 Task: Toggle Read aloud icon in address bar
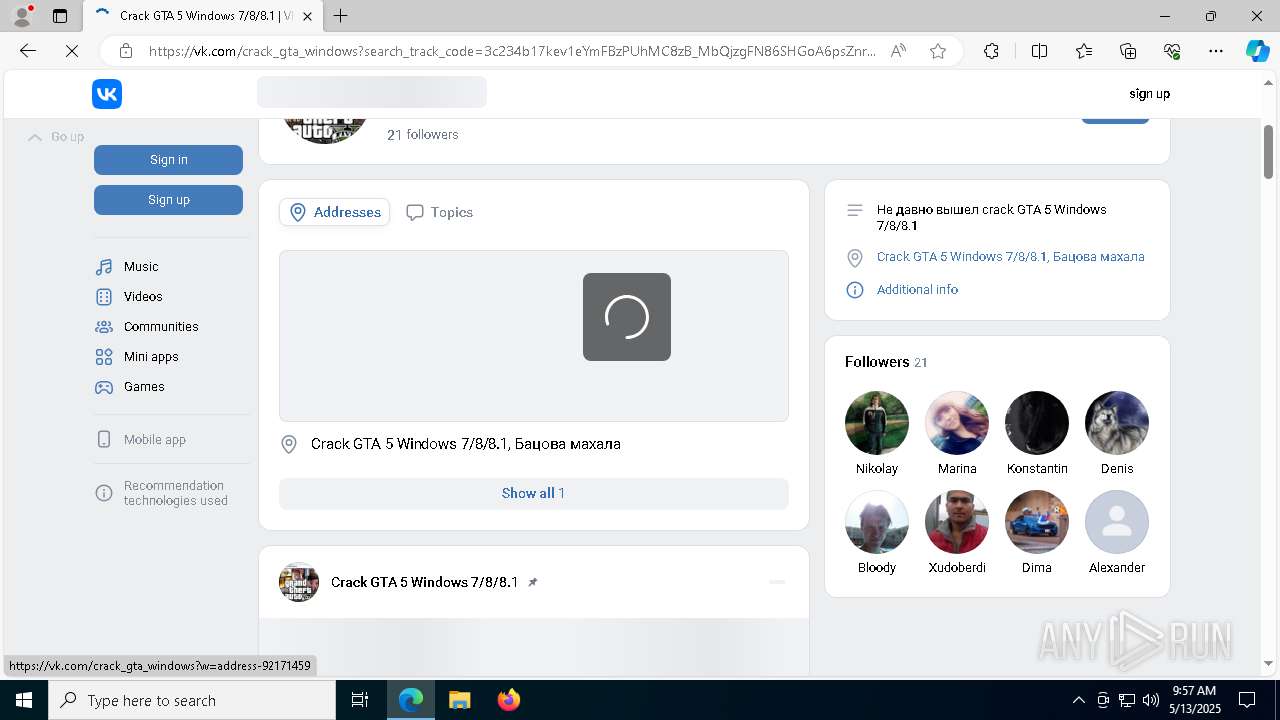pos(898,51)
